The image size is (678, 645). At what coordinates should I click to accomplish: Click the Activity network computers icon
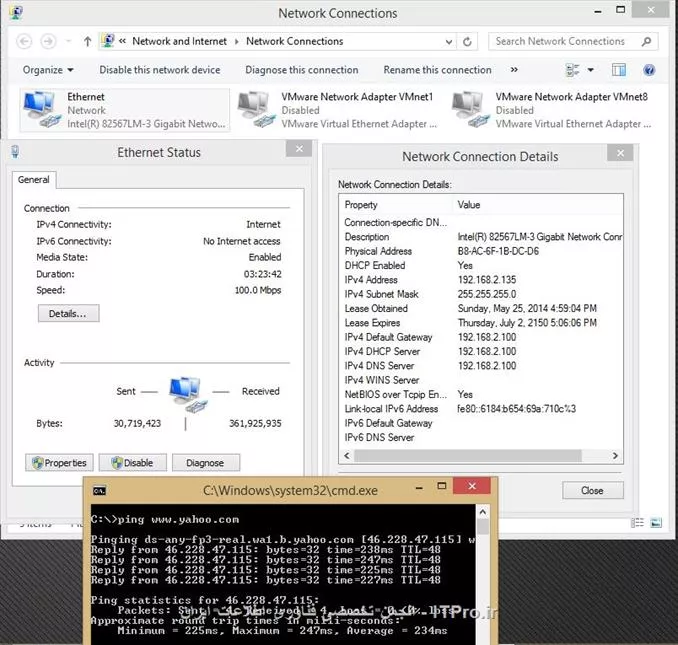[x=187, y=394]
